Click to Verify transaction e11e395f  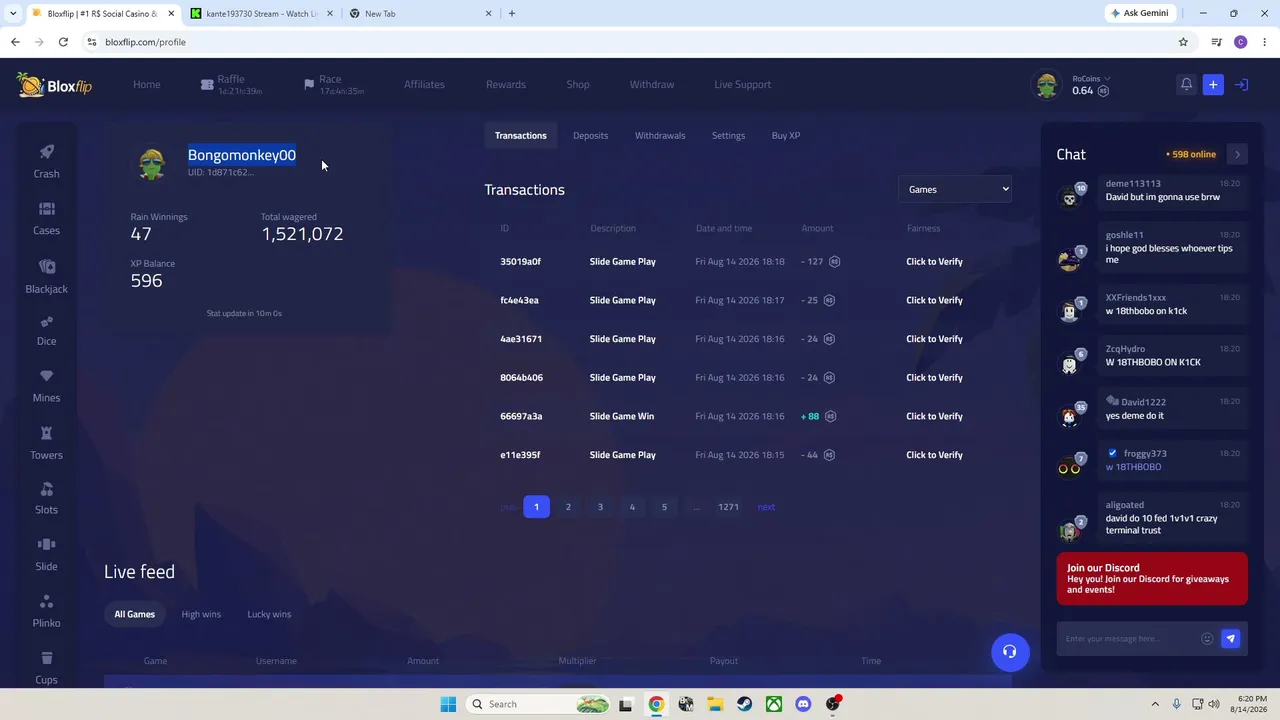click(x=934, y=455)
